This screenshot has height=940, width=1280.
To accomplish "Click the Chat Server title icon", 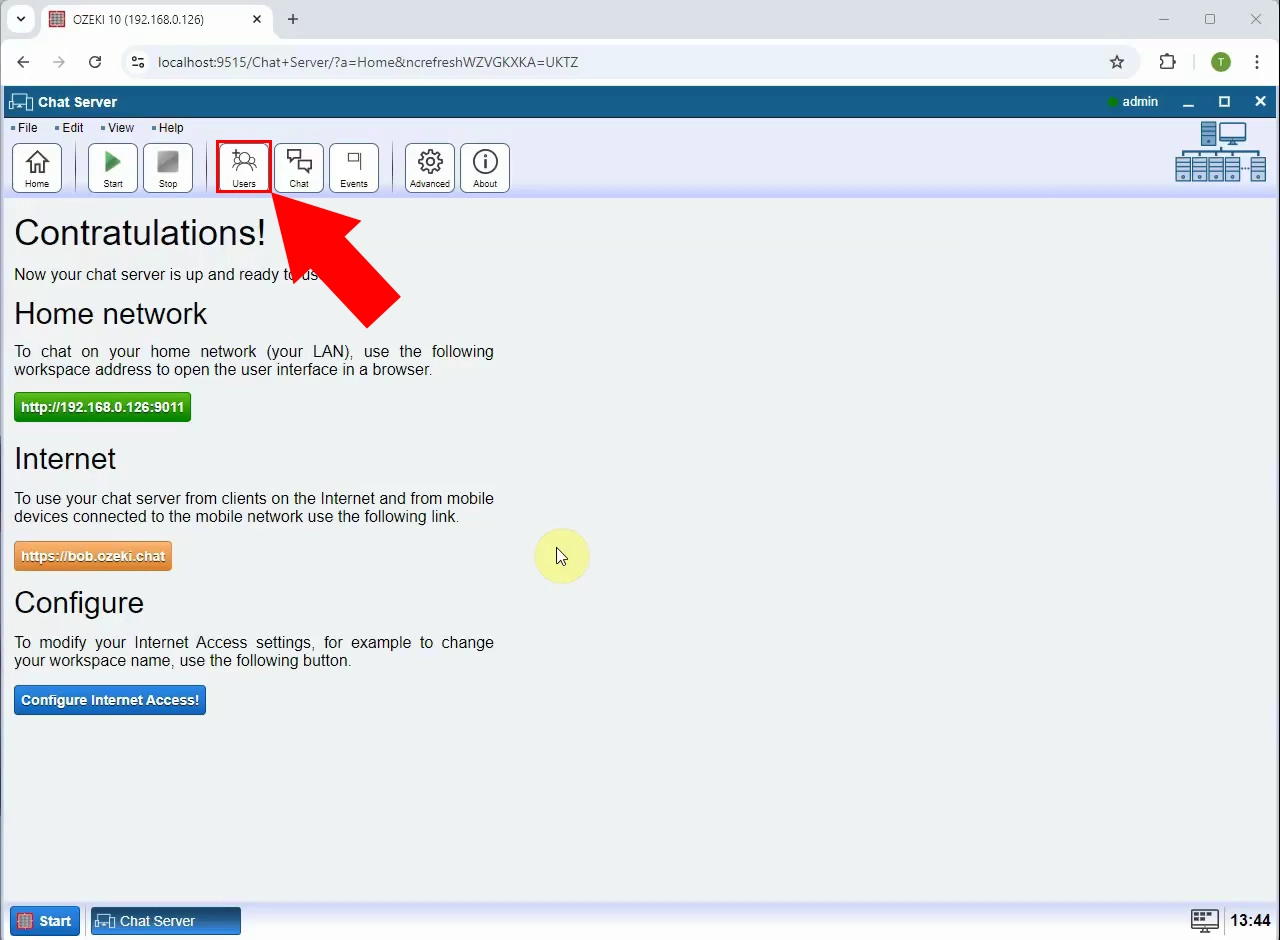I will [21, 102].
